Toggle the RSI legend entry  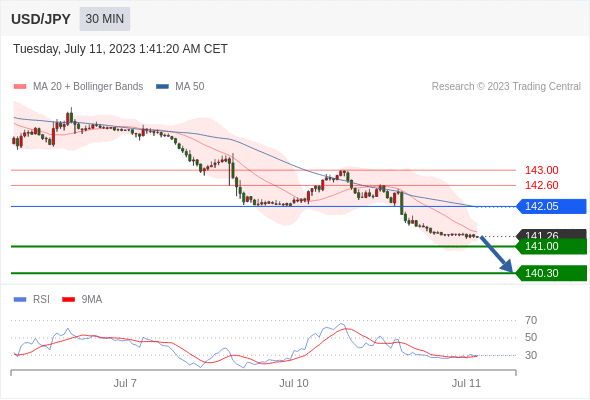(32, 300)
